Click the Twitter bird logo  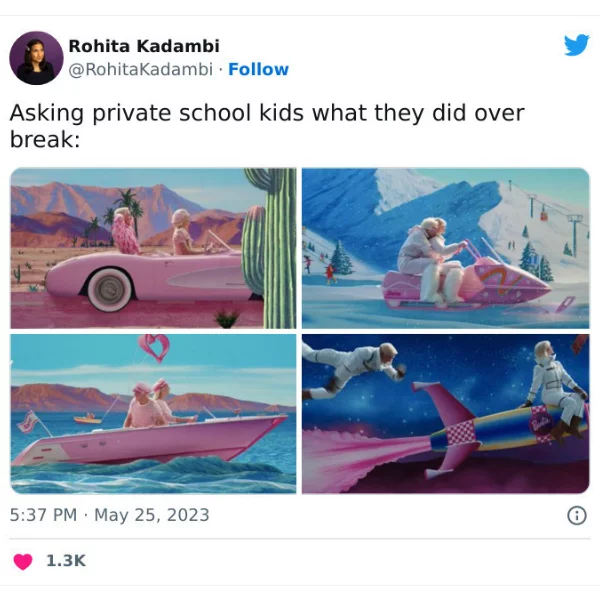[576, 45]
